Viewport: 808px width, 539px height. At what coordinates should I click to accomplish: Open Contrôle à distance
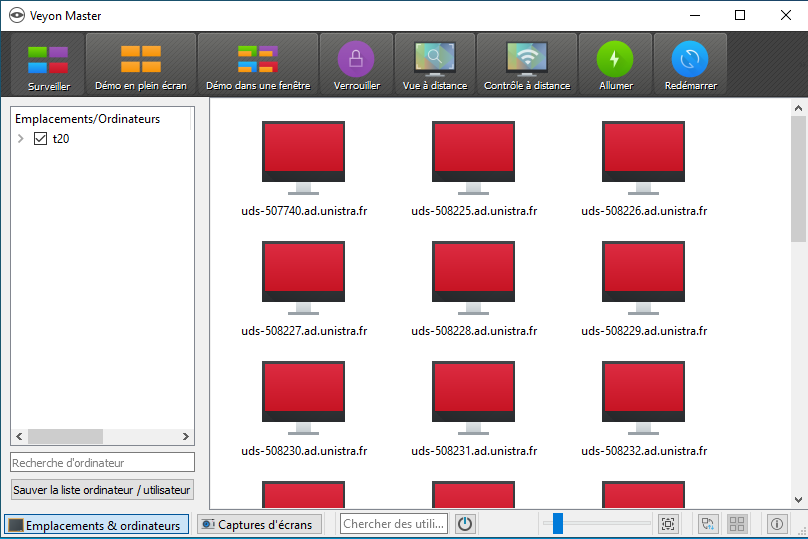coord(526,66)
